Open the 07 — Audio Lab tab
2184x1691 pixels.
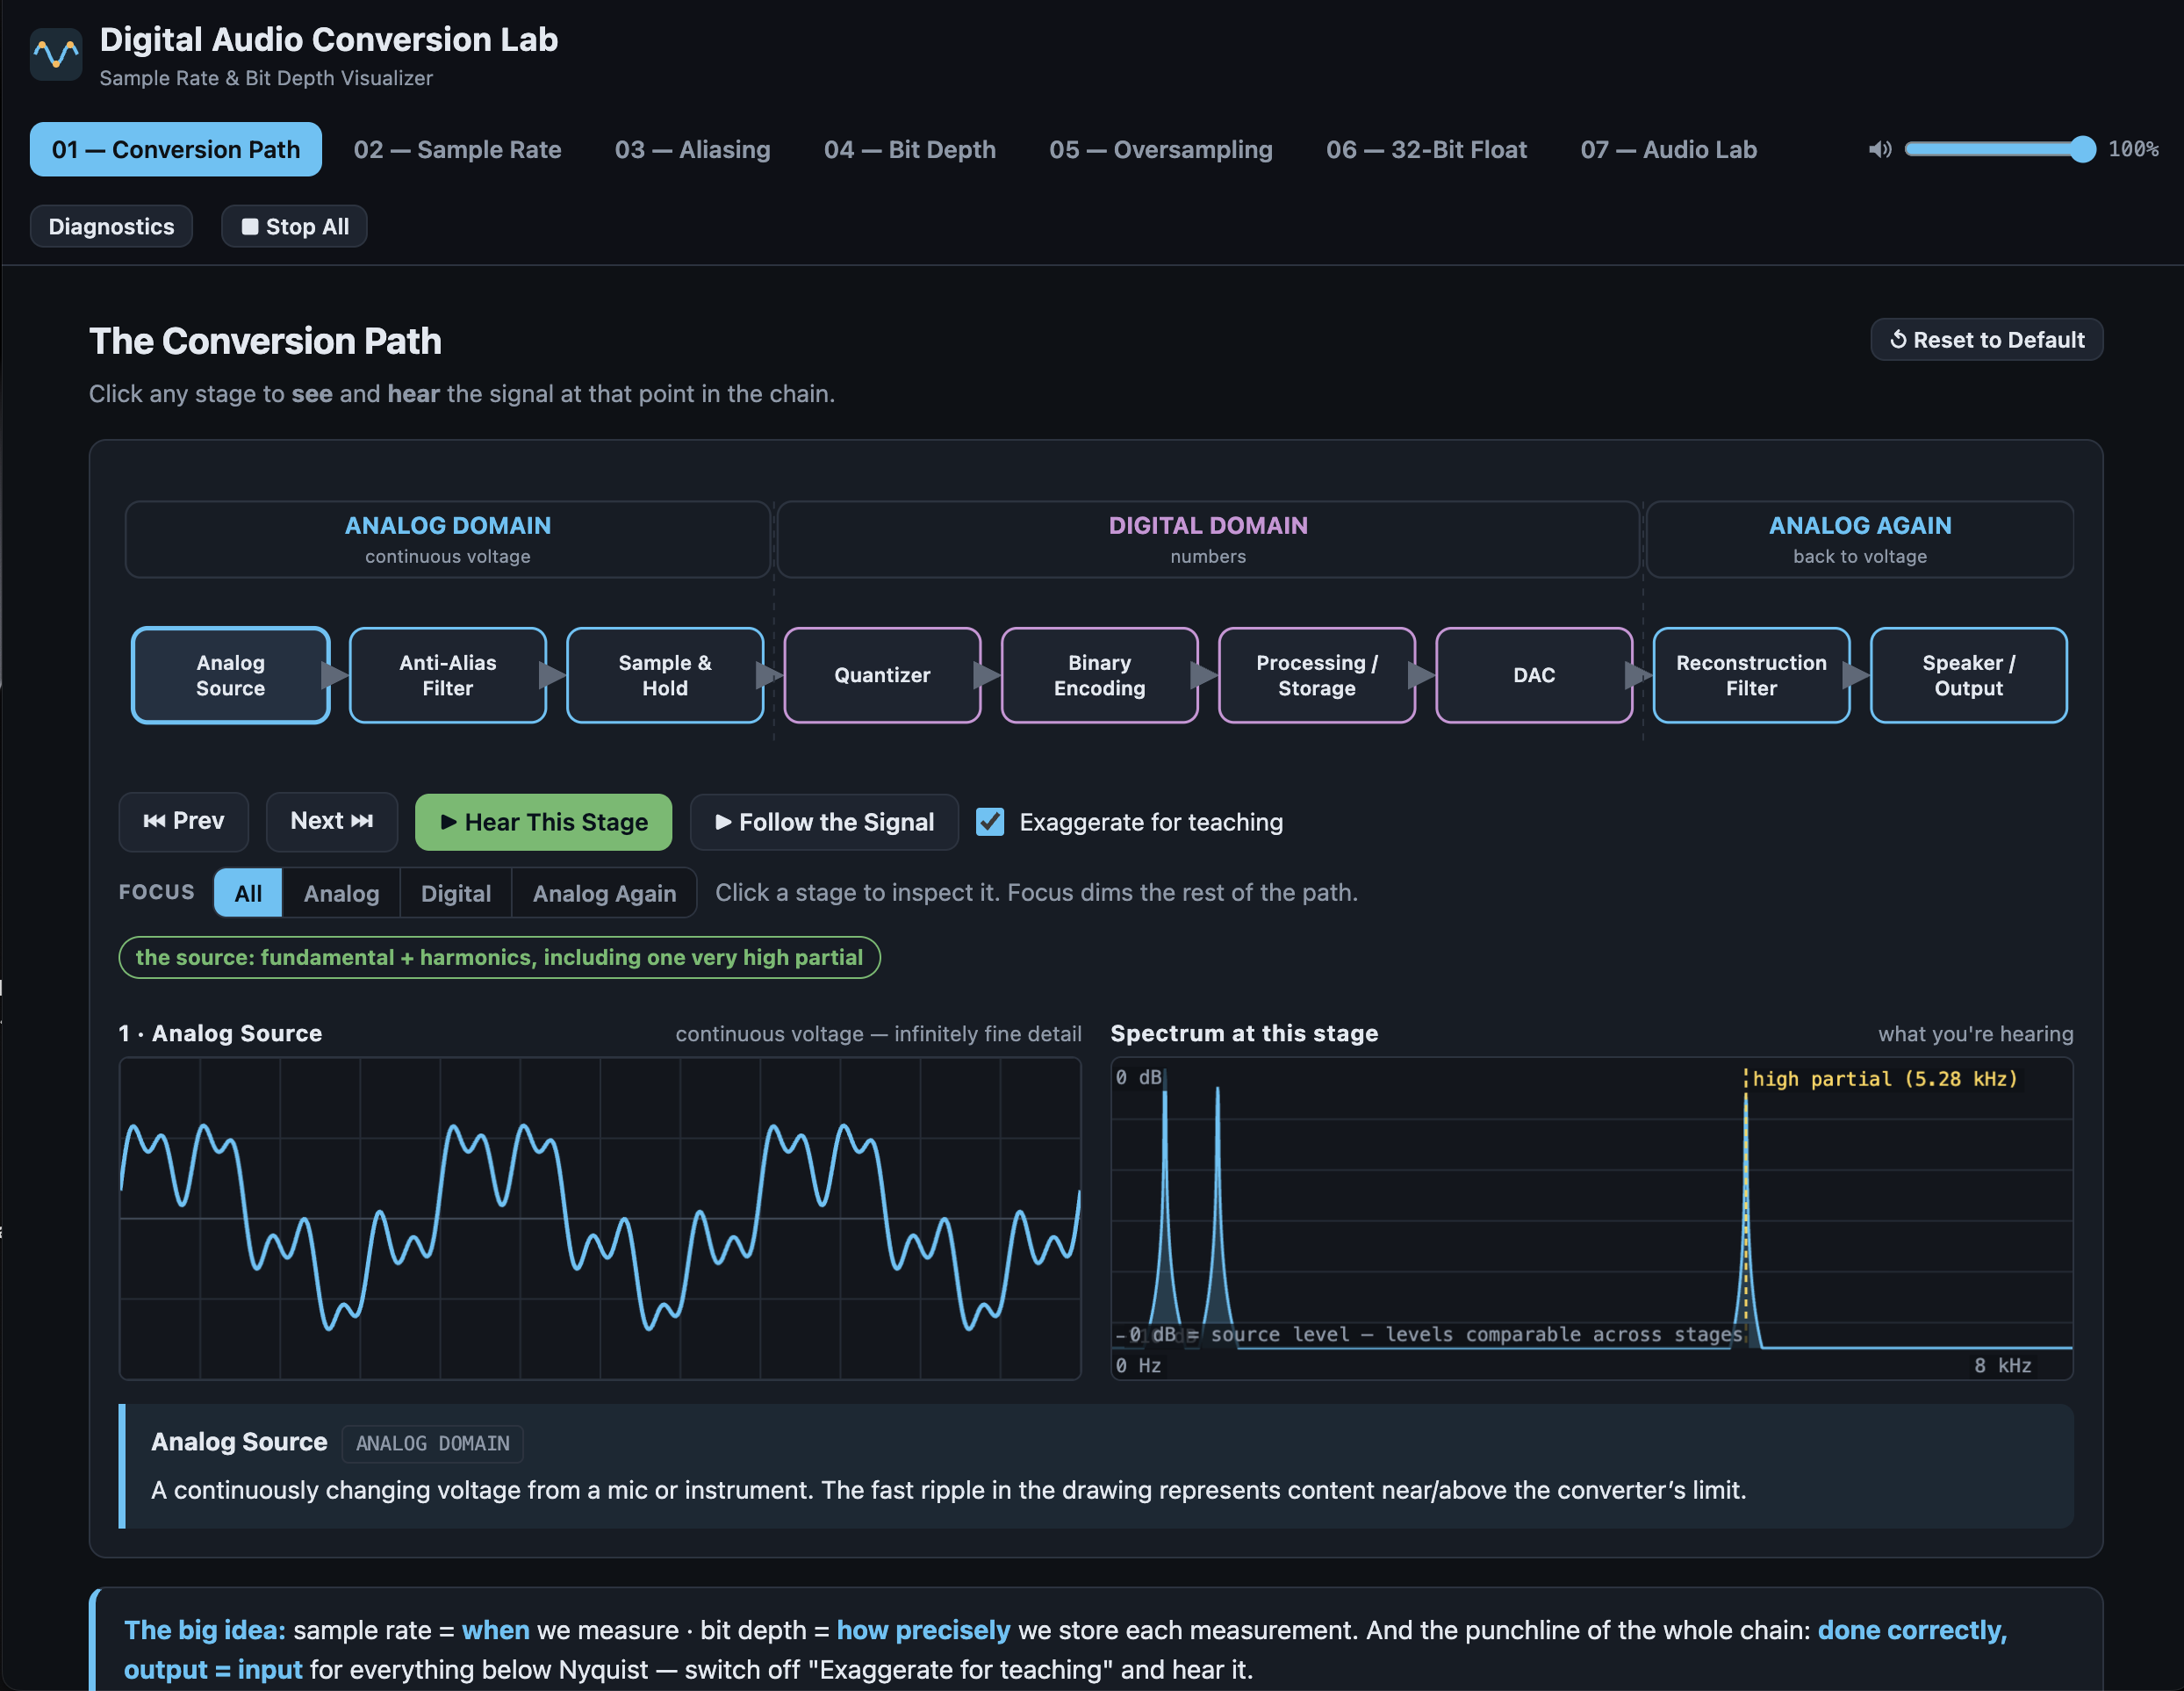pyautogui.click(x=1668, y=150)
